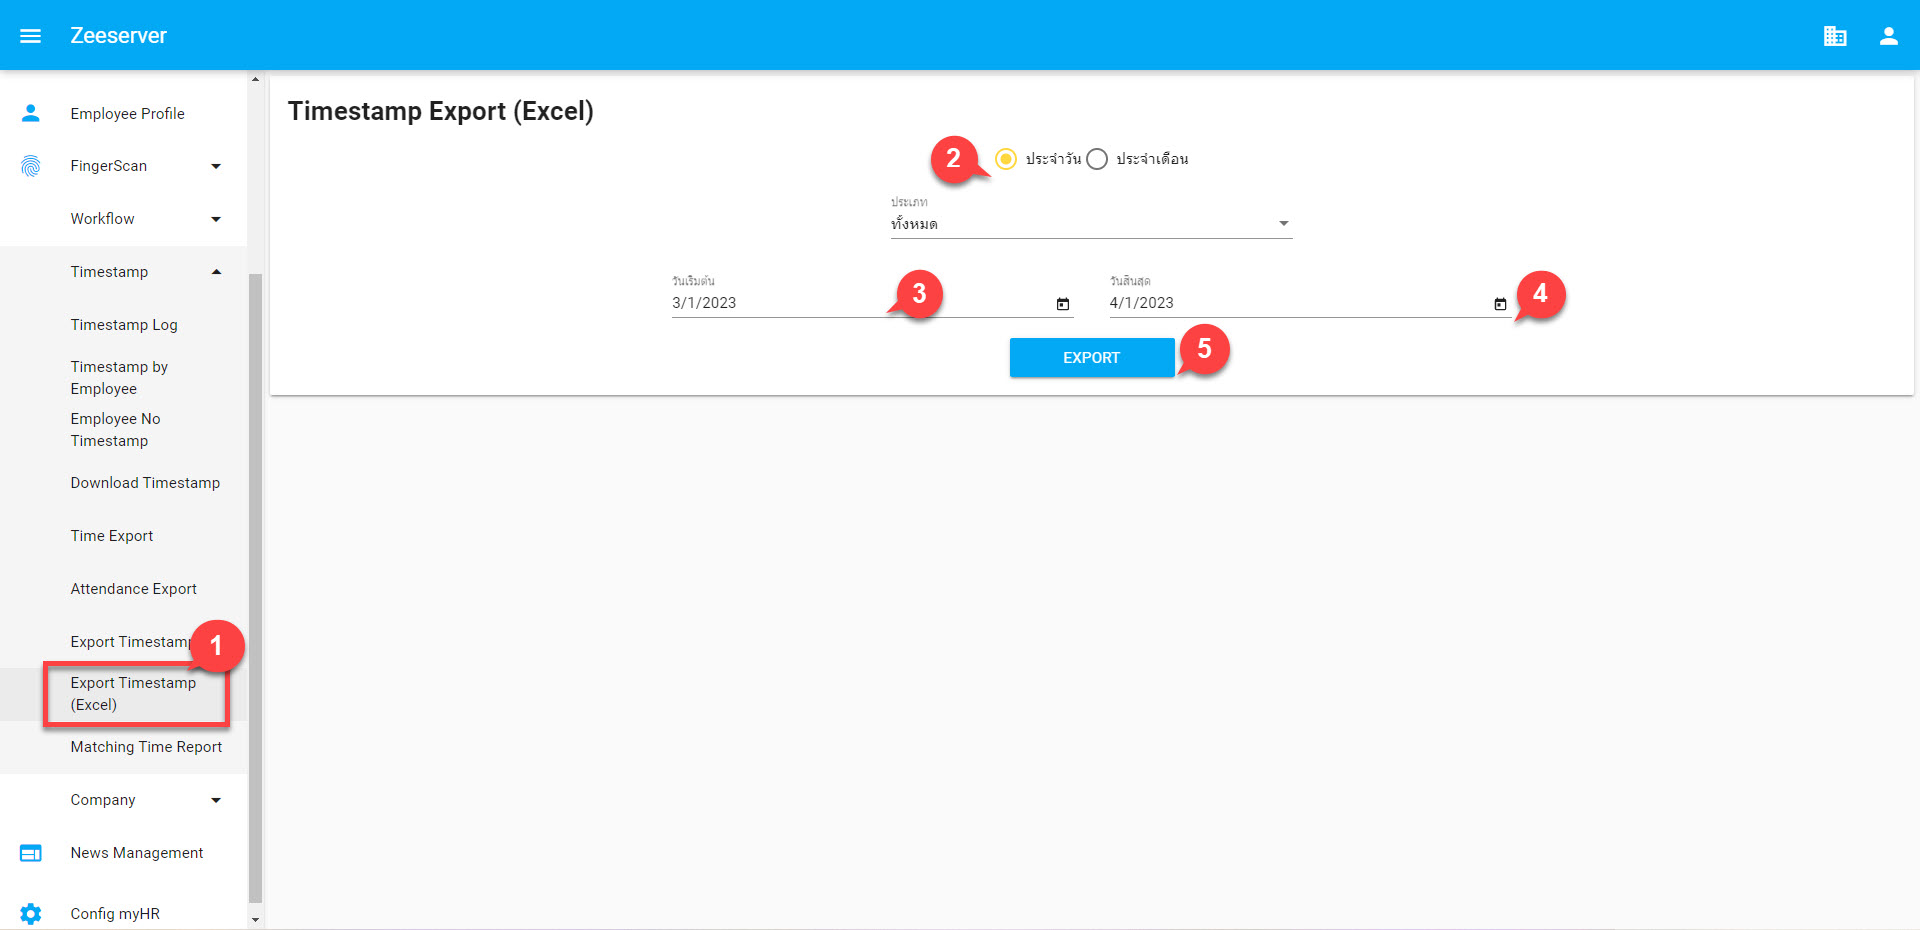Click the Employee Profile person icon
This screenshot has height=930, width=1920.
tap(30, 113)
